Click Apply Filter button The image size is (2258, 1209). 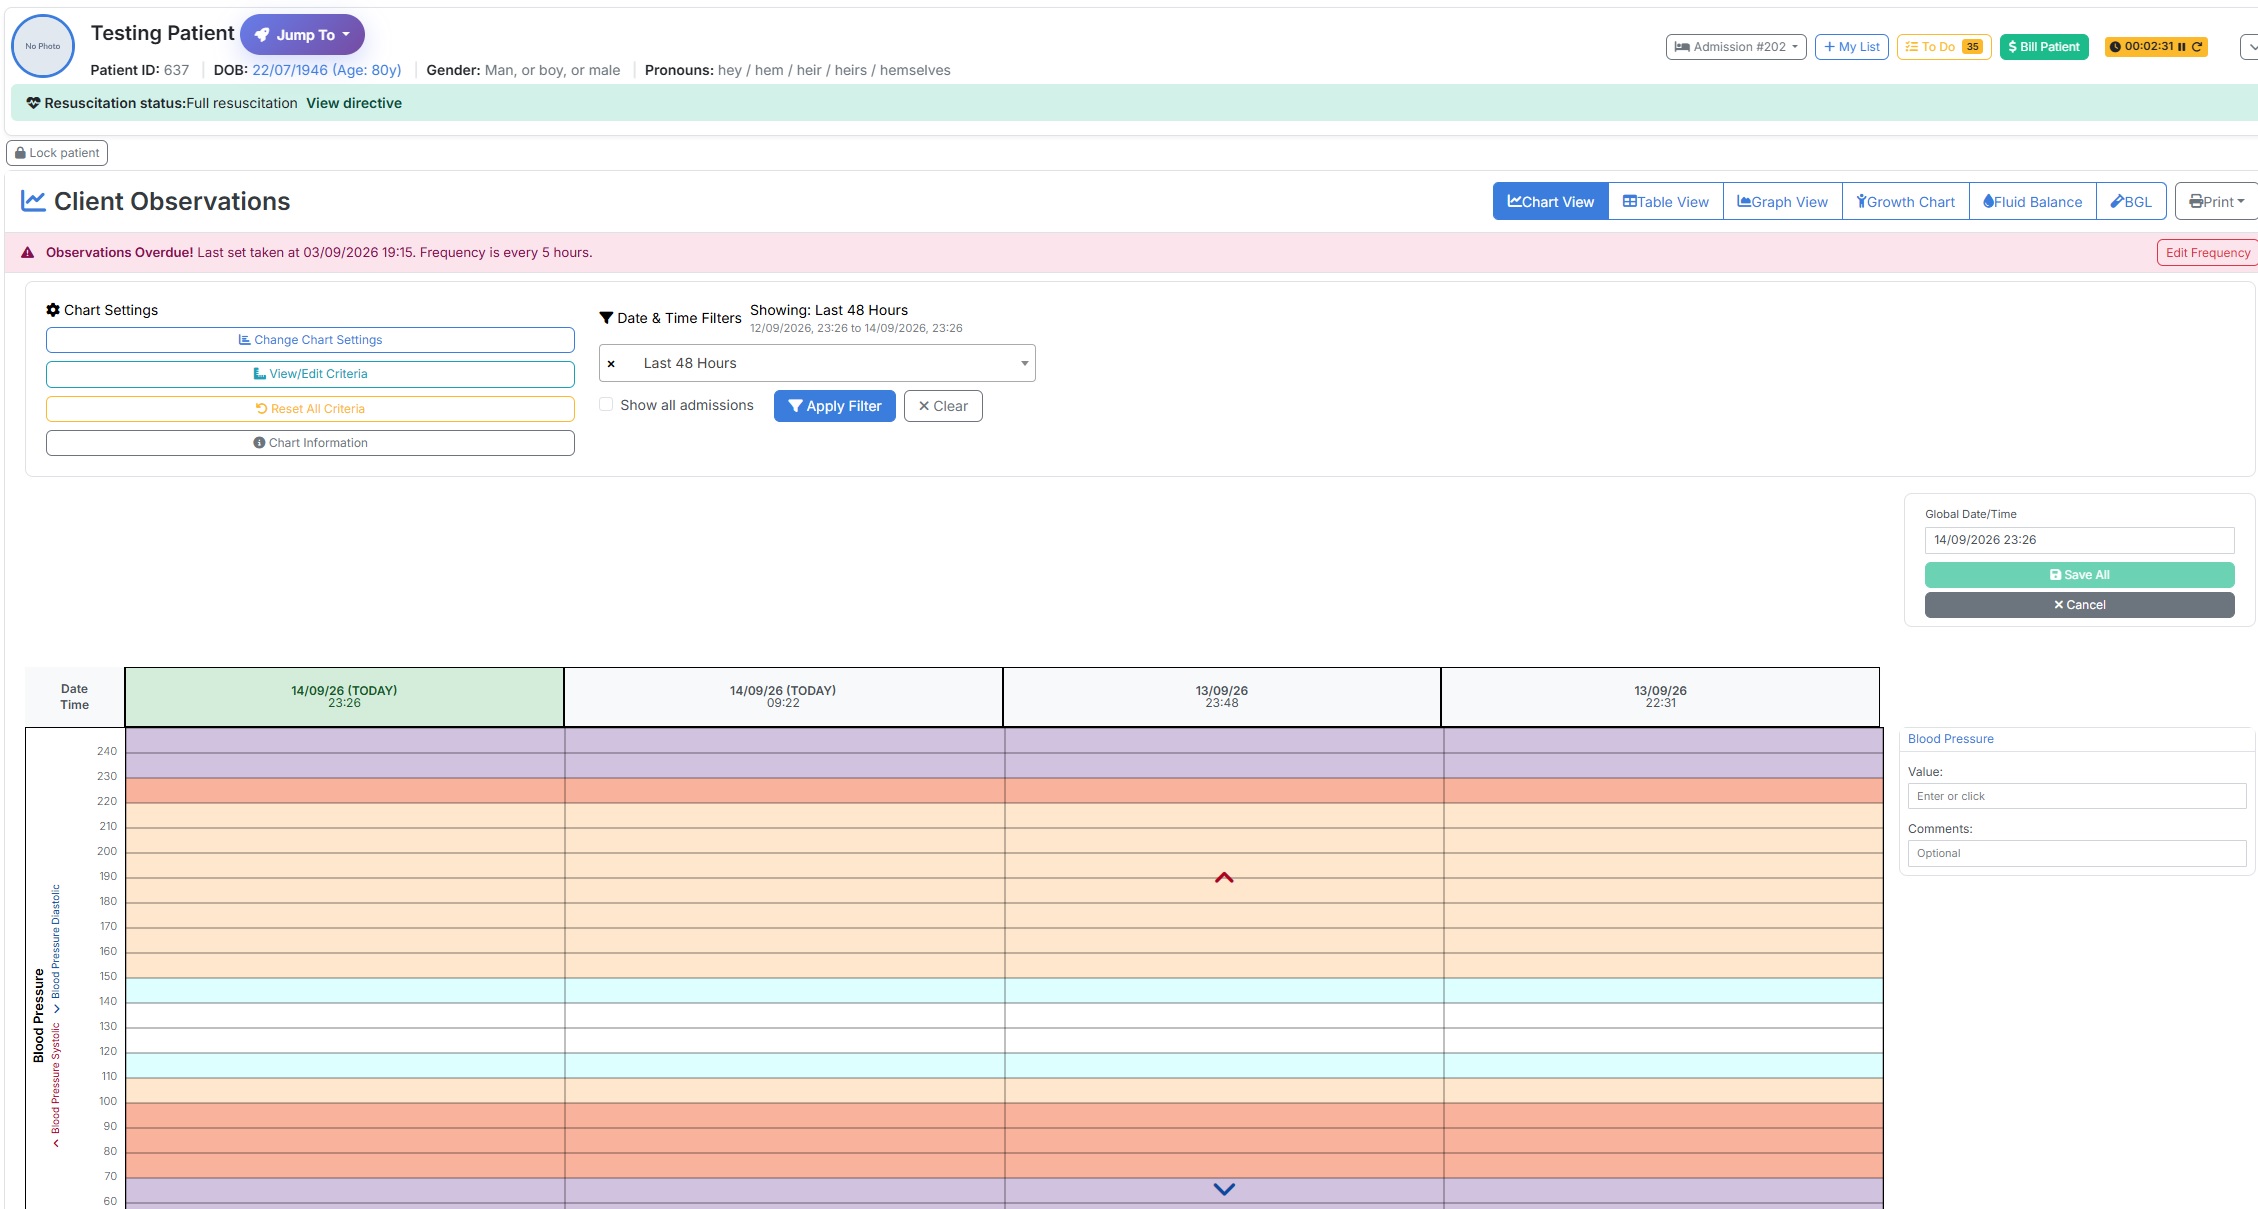(834, 406)
